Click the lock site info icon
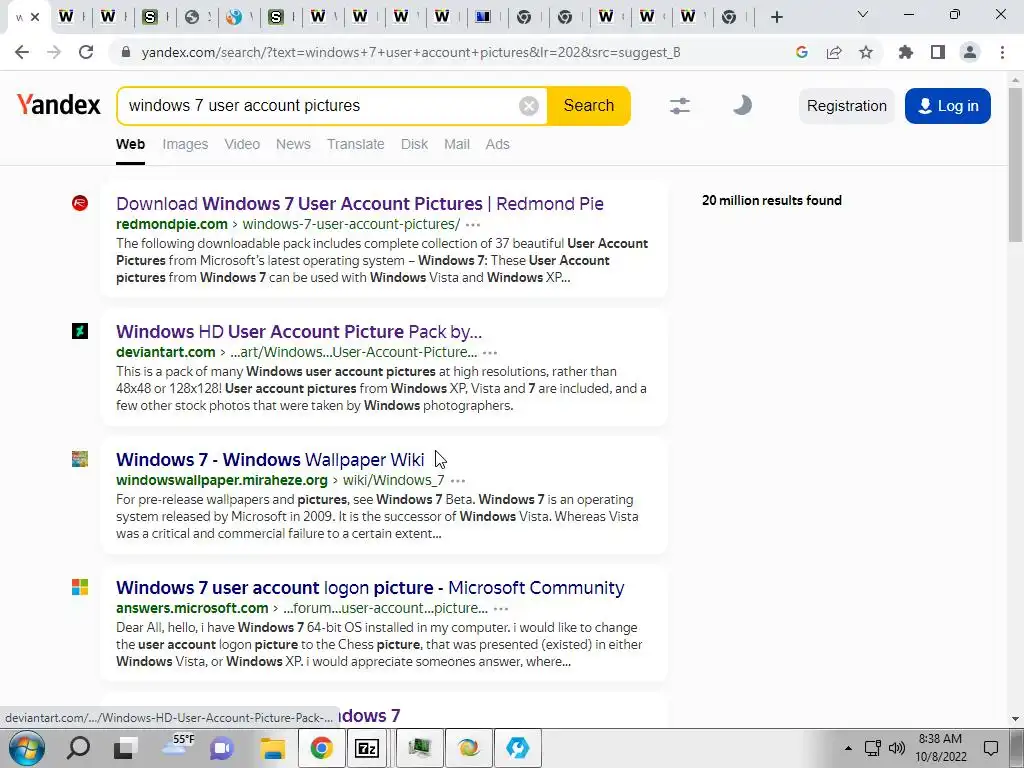1024x768 pixels. click(x=126, y=52)
